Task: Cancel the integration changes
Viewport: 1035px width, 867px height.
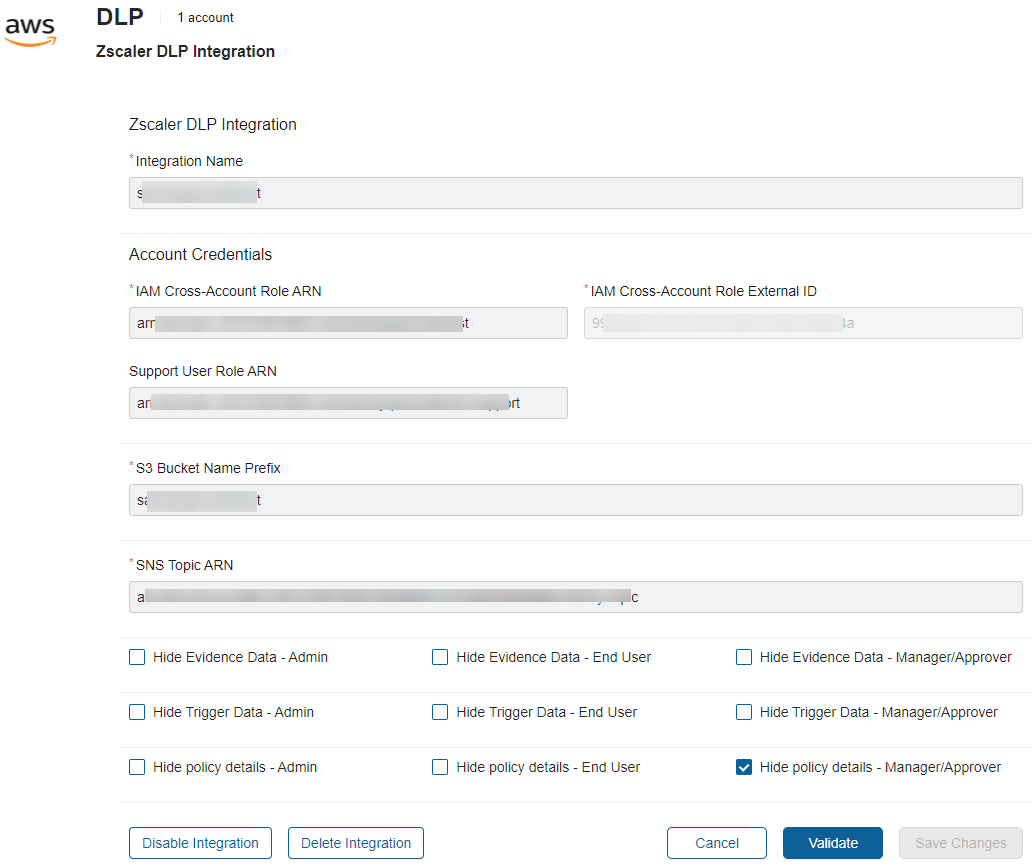Action: coord(716,843)
